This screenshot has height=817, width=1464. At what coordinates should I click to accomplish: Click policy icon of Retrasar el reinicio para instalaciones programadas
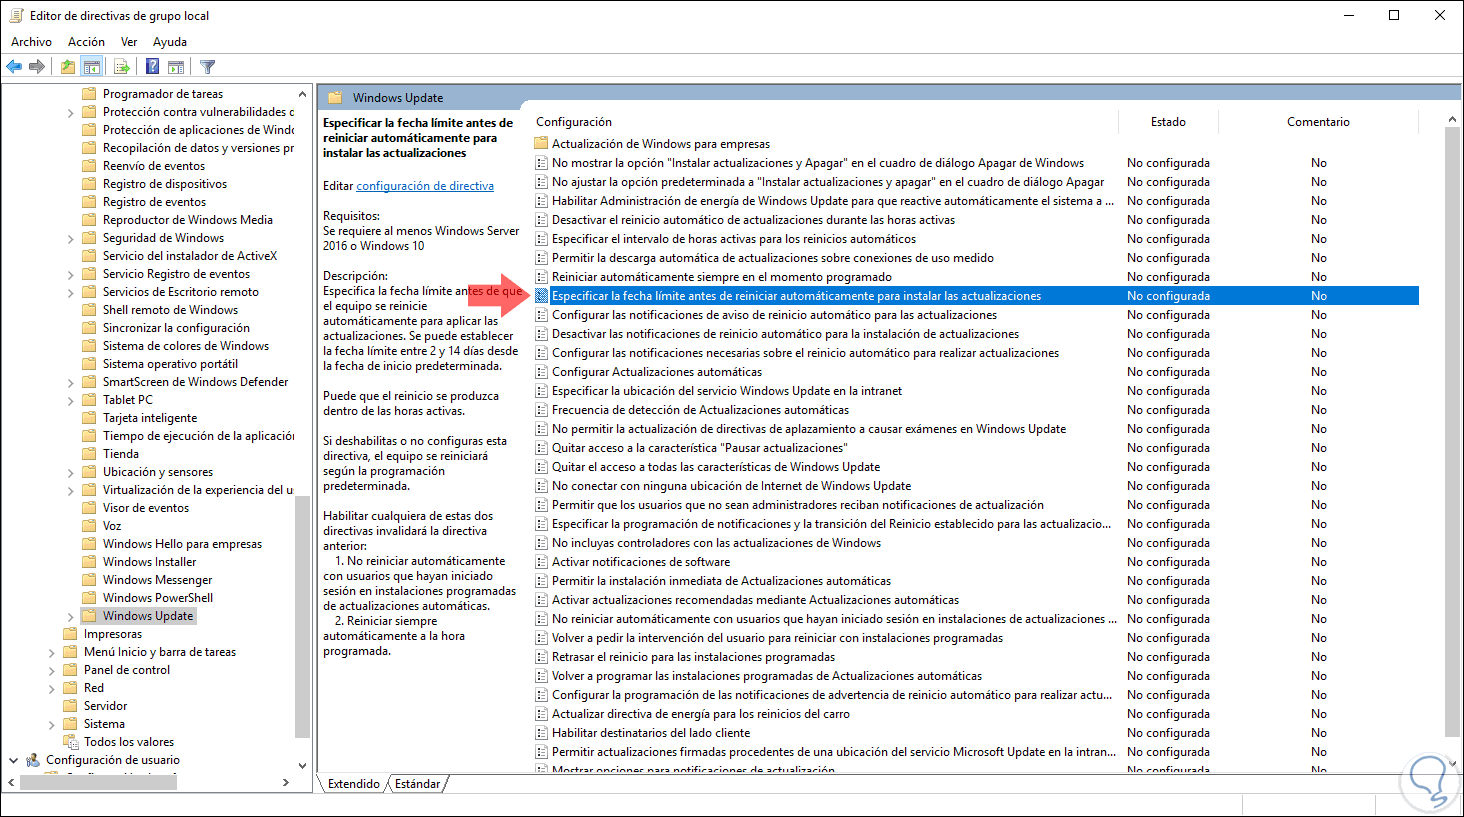click(x=541, y=657)
